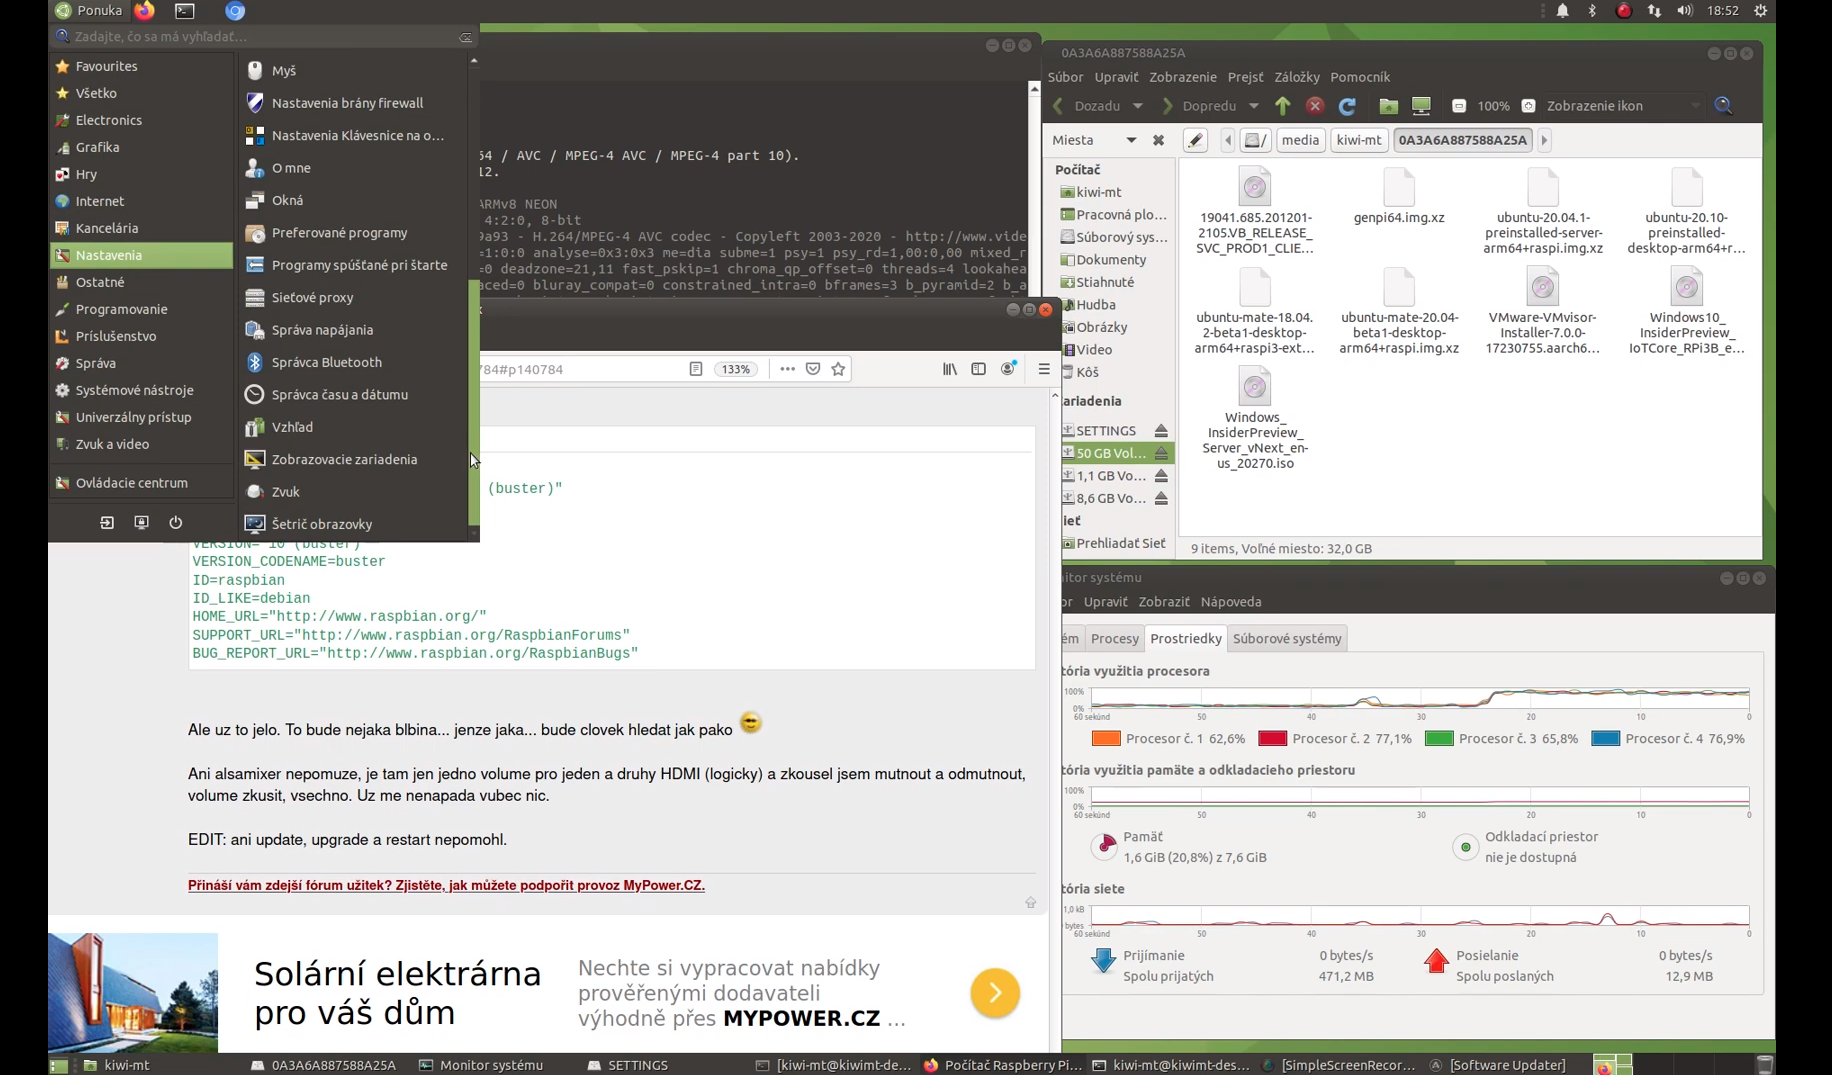Eject the 8,6 GB volume
1832x1075 pixels.
coord(1161,498)
